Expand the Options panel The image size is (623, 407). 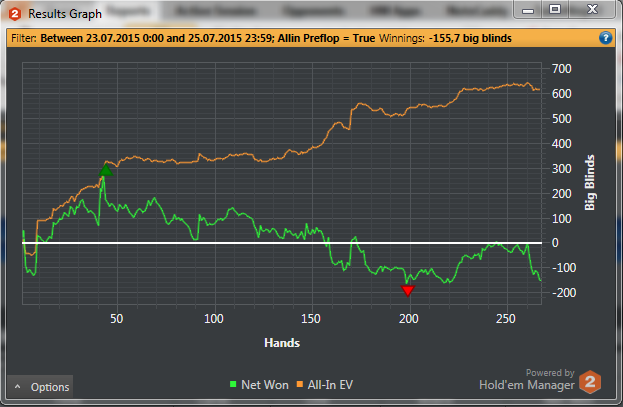[x=40, y=387]
